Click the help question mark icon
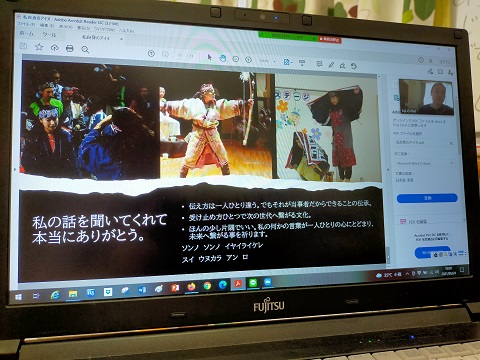480x360 pixels. [x=421, y=60]
